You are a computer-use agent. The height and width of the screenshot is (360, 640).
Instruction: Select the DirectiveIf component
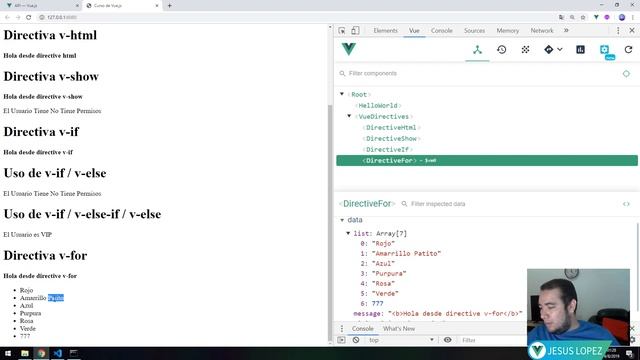387,149
